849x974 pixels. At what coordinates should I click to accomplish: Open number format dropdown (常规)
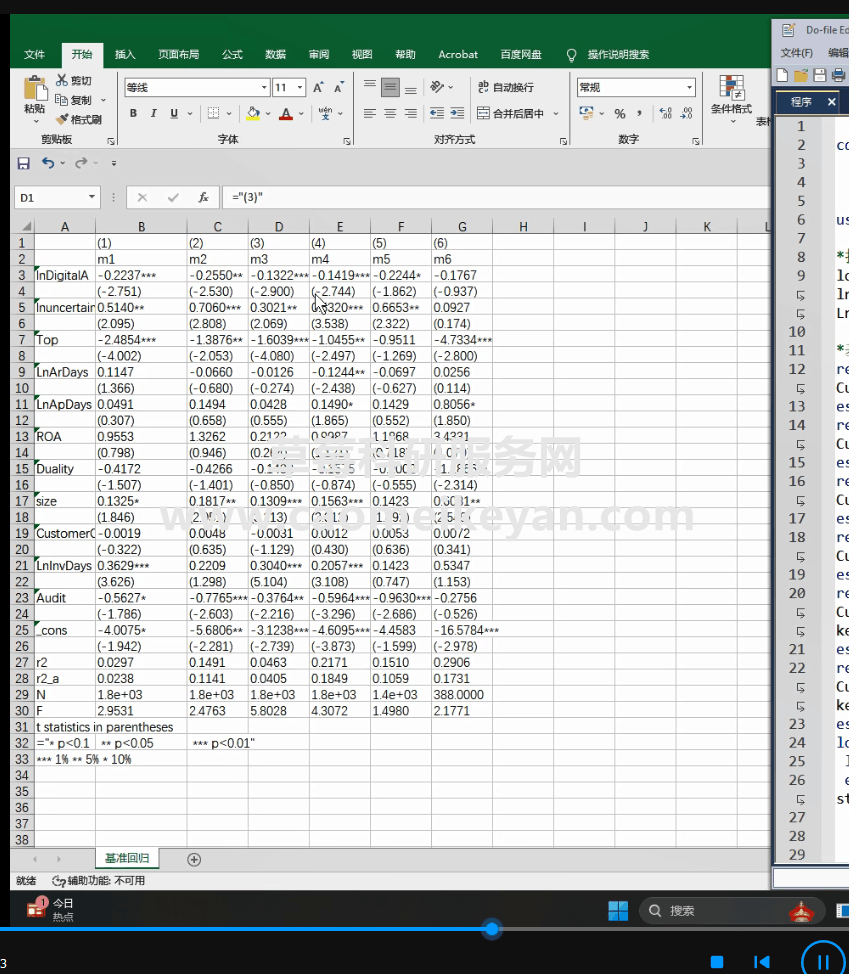(x=689, y=88)
